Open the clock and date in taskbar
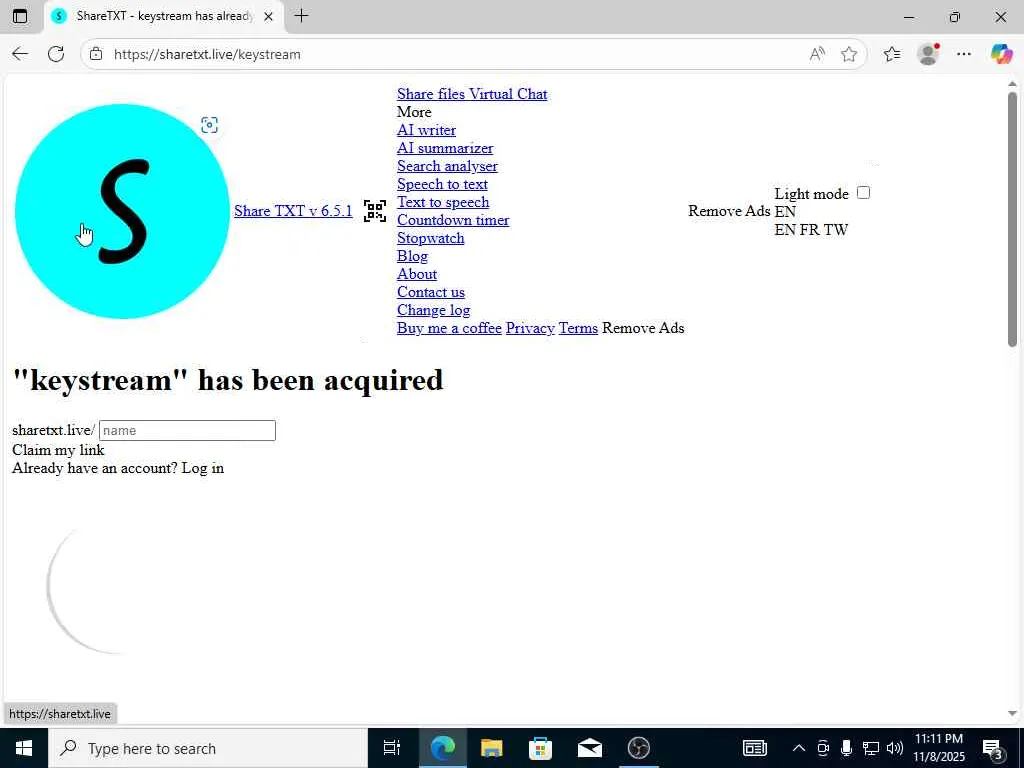Screen dimensions: 1024x768 938,748
